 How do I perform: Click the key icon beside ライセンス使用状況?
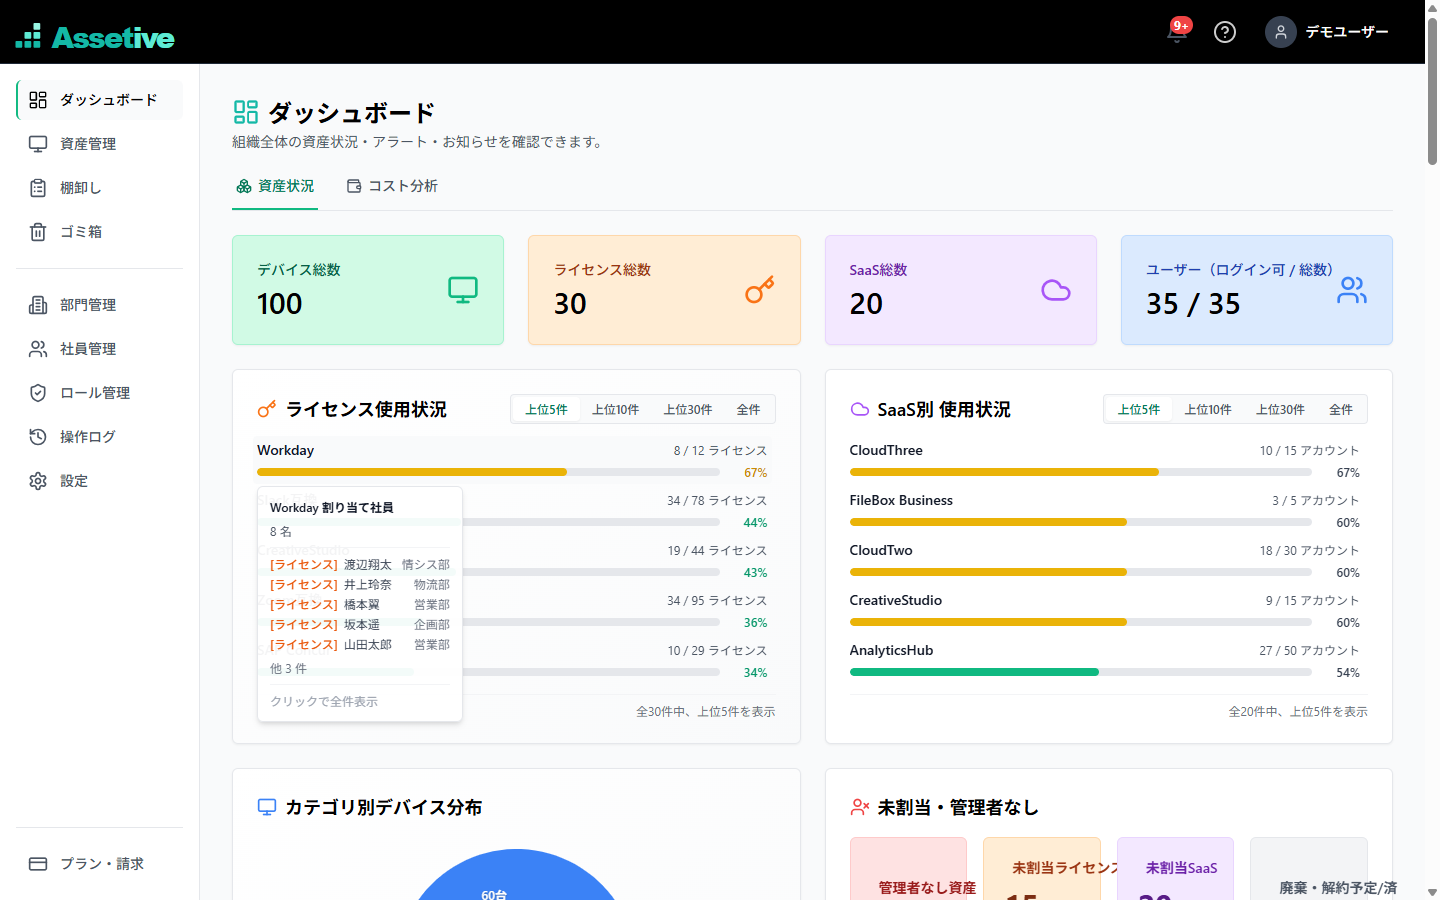point(266,410)
